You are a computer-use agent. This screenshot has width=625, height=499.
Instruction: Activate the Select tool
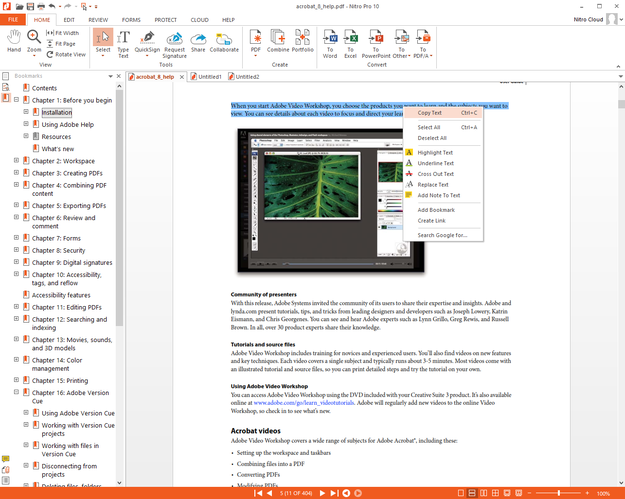[x=103, y=42]
